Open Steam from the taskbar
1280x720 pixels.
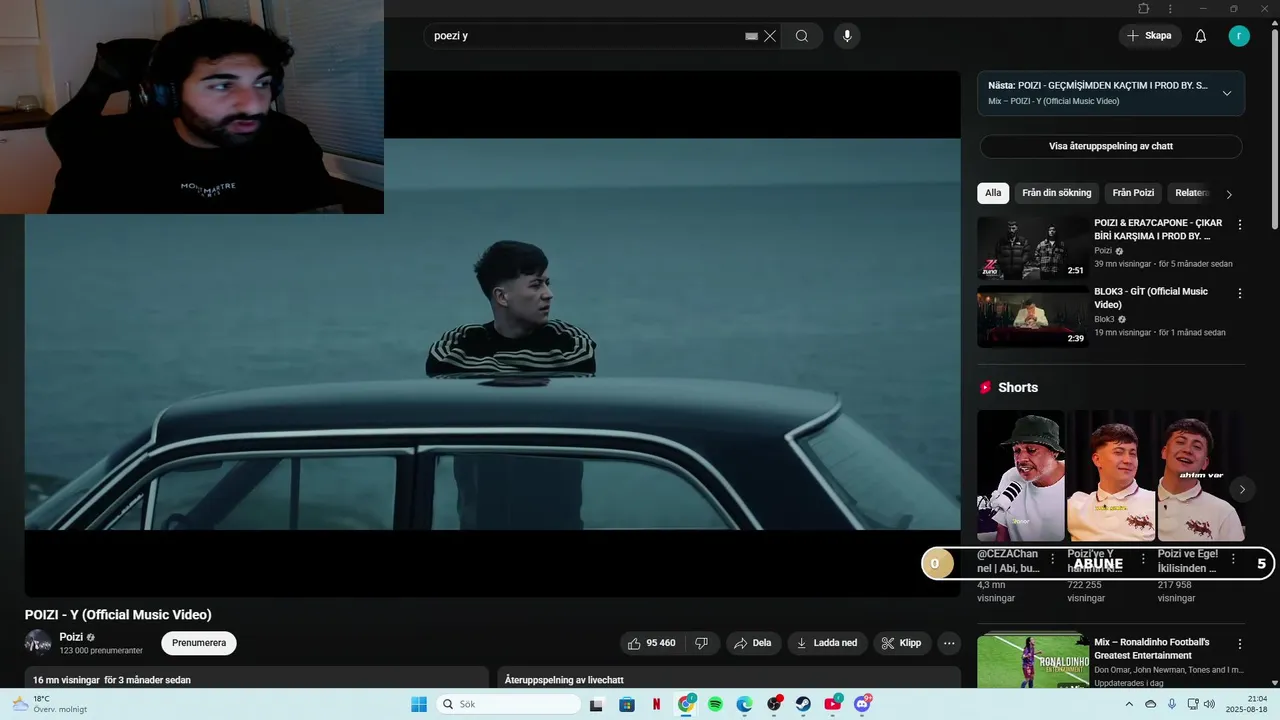coord(803,704)
